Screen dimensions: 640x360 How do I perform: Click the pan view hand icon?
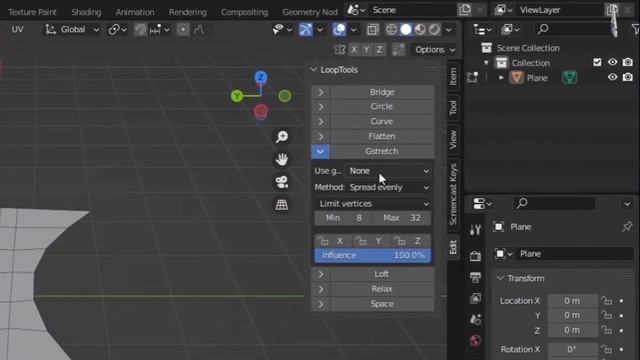point(282,159)
